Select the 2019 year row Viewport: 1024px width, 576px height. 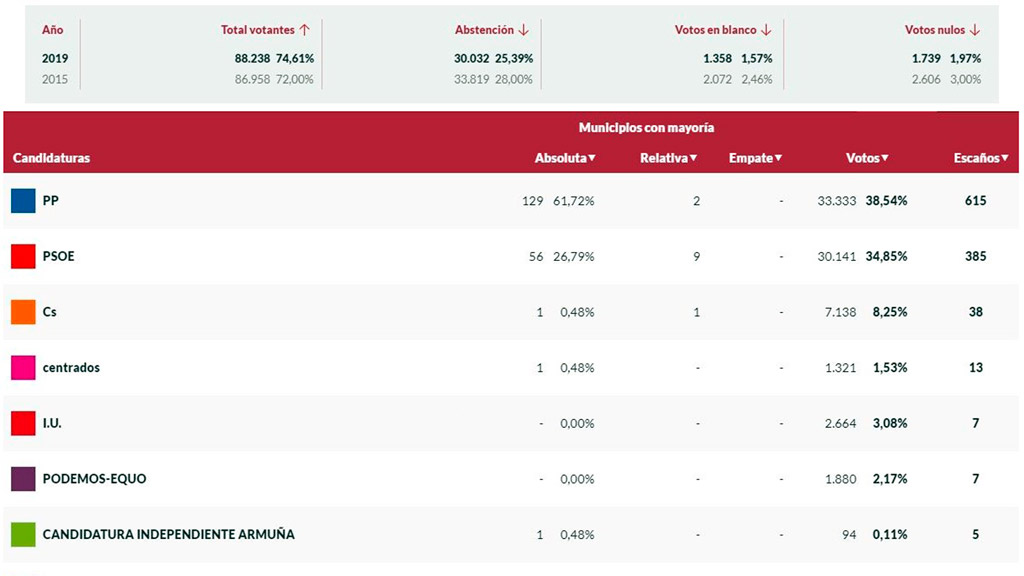pyautogui.click(x=55, y=59)
